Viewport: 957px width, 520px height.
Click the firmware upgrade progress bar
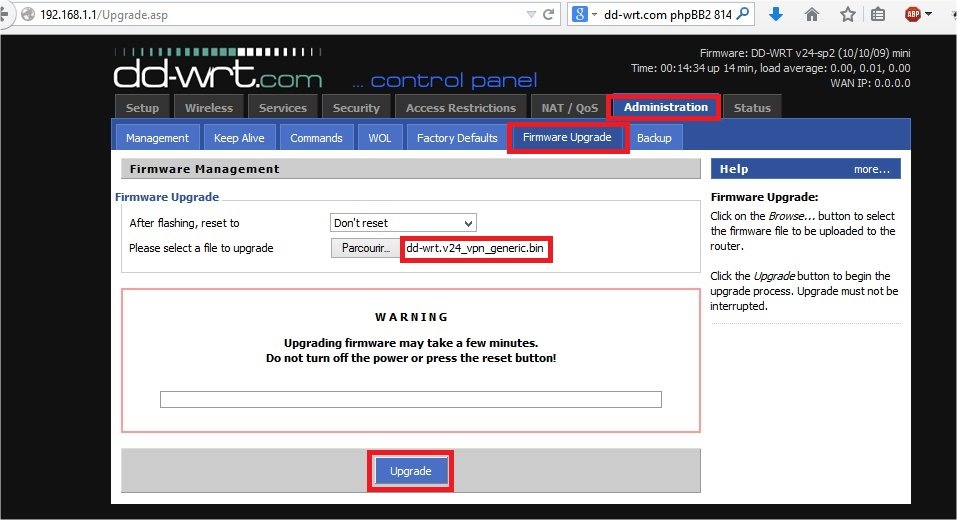click(410, 400)
